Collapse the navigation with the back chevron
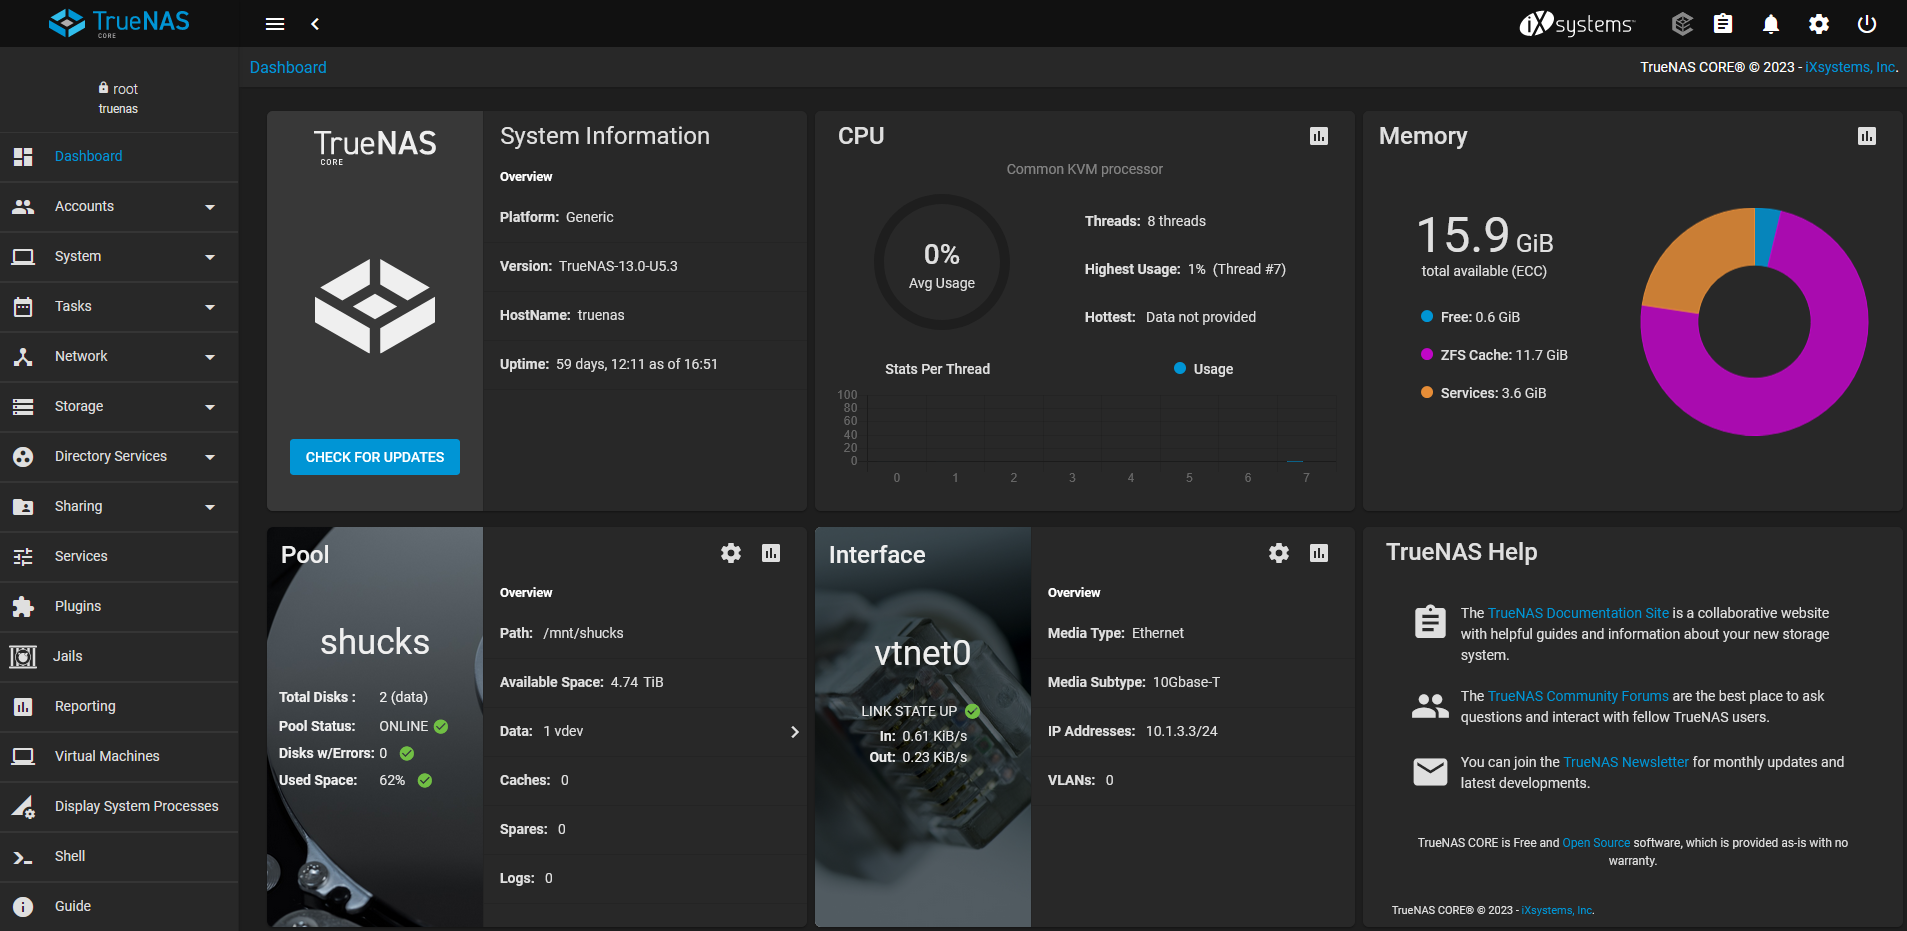 pos(315,23)
